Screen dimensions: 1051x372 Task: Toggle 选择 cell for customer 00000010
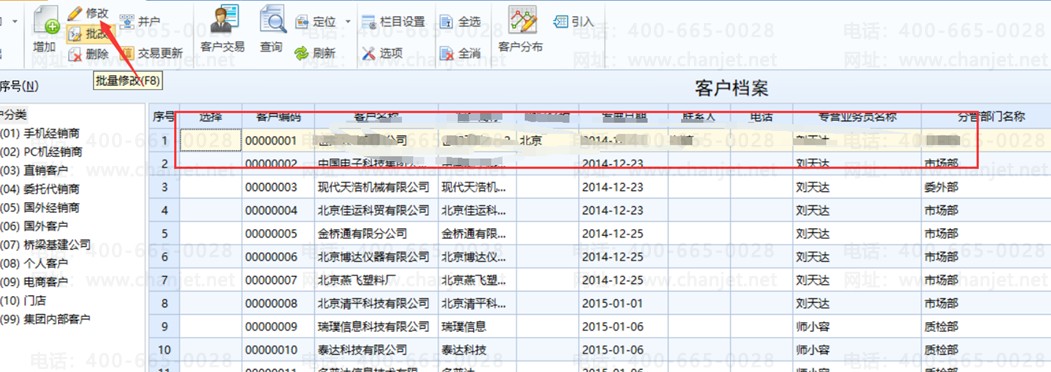[x=210, y=350]
